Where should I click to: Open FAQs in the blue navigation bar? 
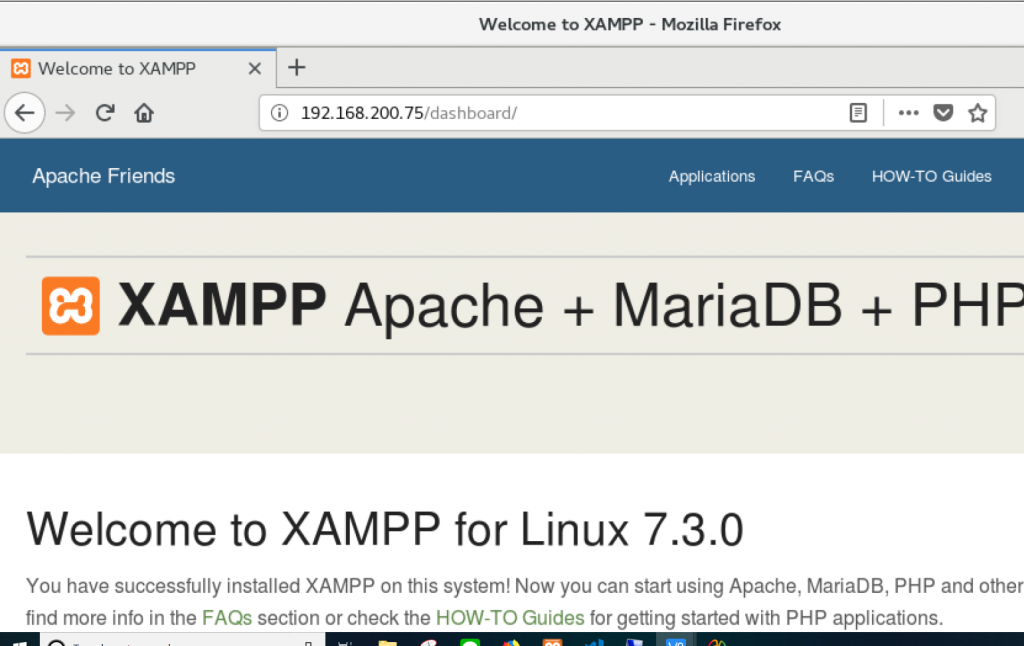tap(814, 176)
